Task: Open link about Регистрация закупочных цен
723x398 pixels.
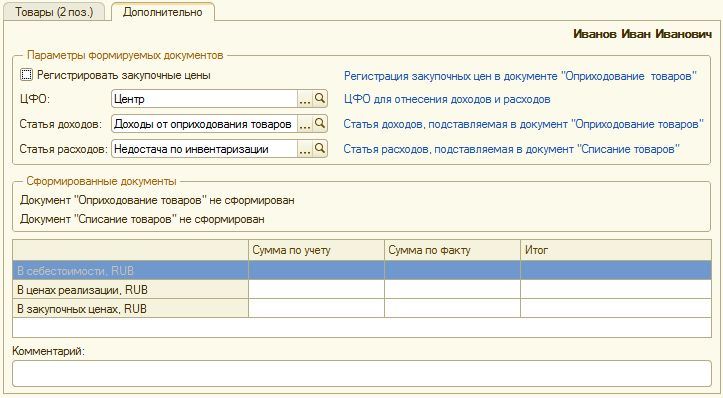Action: point(520,76)
